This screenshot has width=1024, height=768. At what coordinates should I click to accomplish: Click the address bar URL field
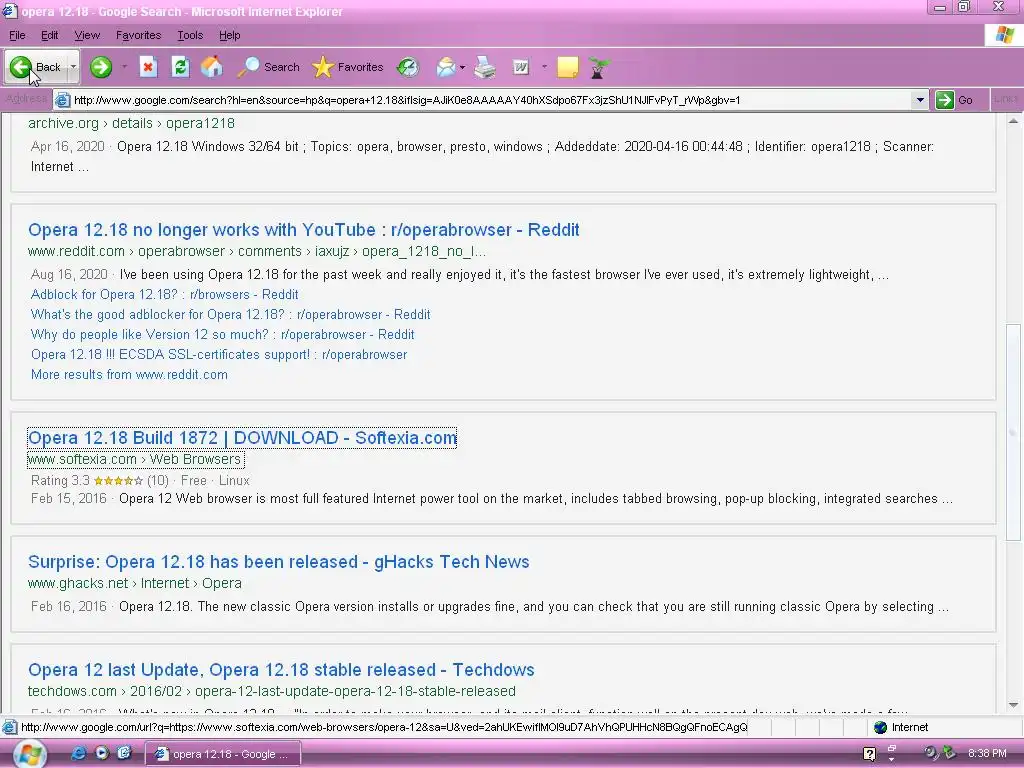(x=491, y=100)
